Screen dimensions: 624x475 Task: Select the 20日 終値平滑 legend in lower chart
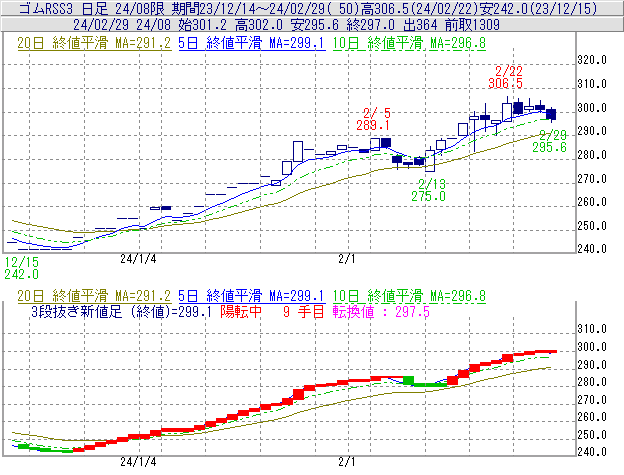[94, 296]
